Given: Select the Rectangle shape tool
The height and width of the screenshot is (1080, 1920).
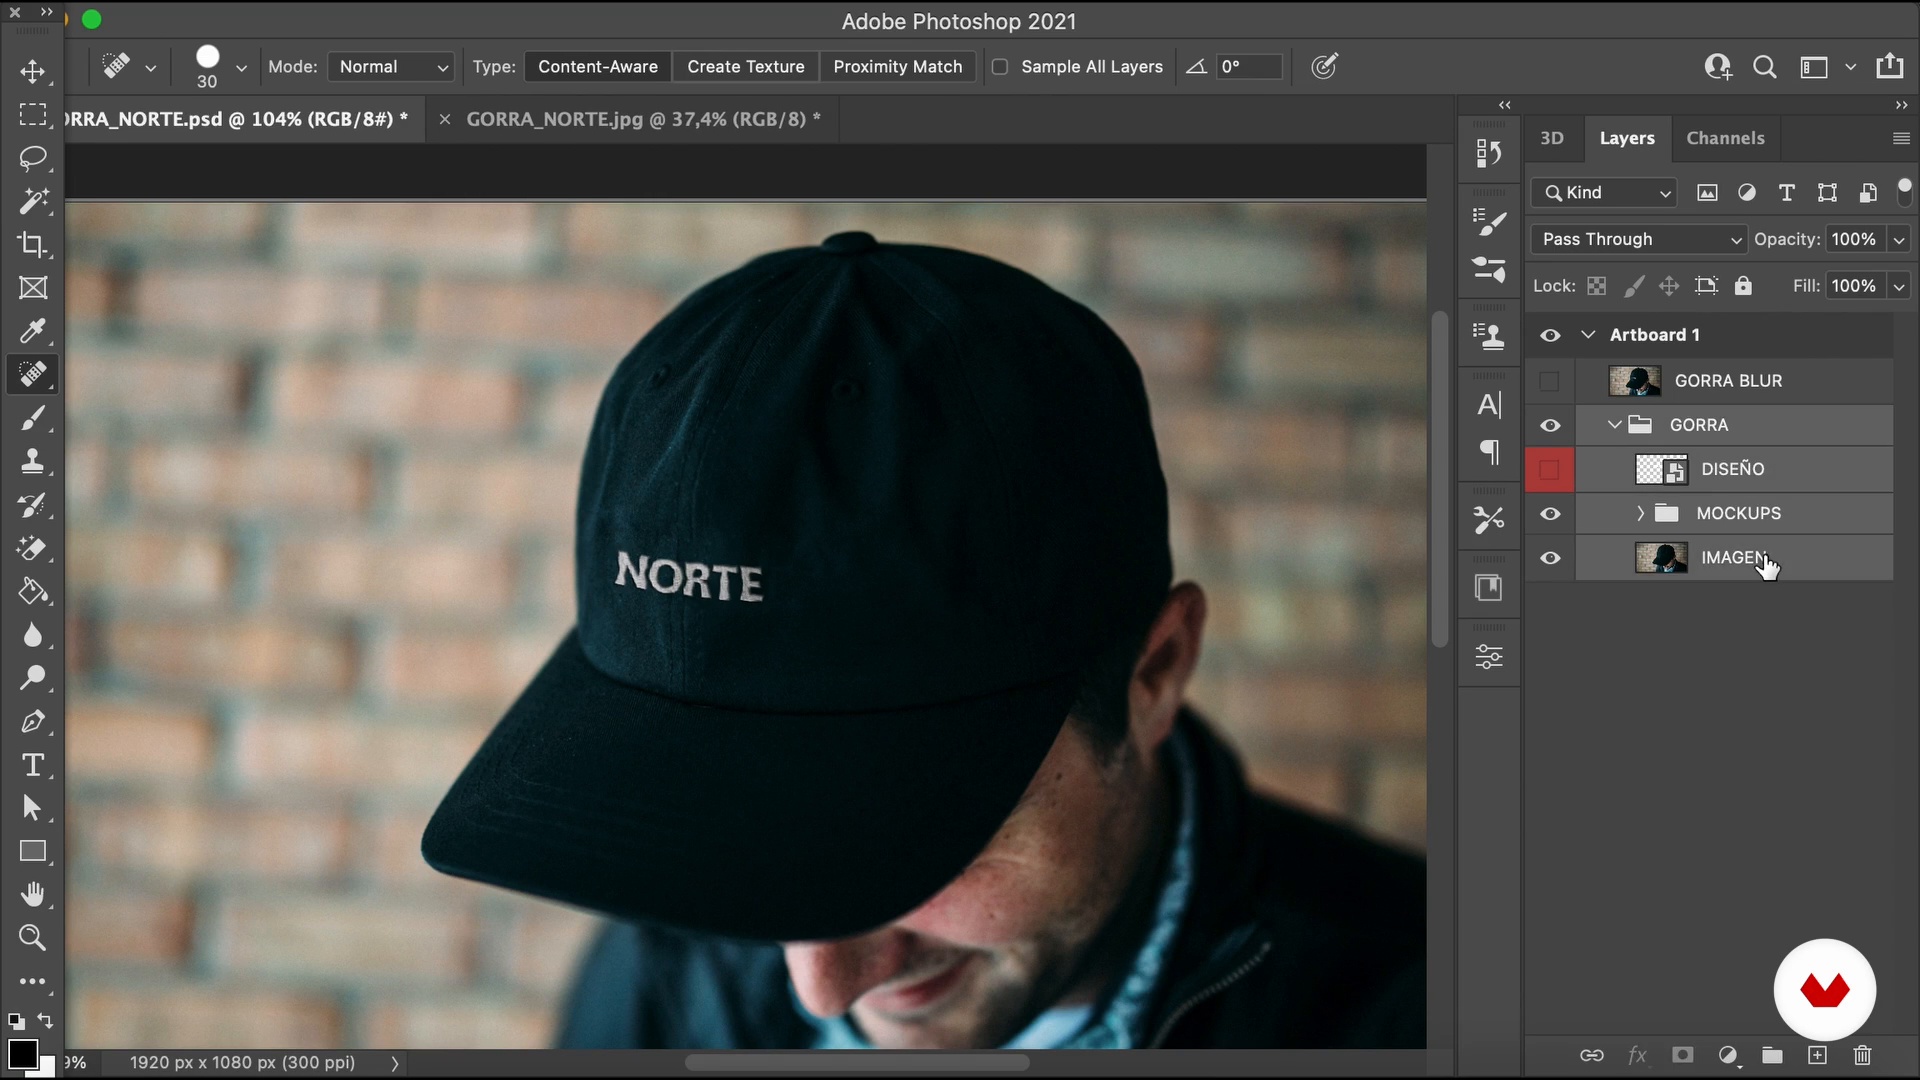Looking at the screenshot, I should tap(33, 851).
